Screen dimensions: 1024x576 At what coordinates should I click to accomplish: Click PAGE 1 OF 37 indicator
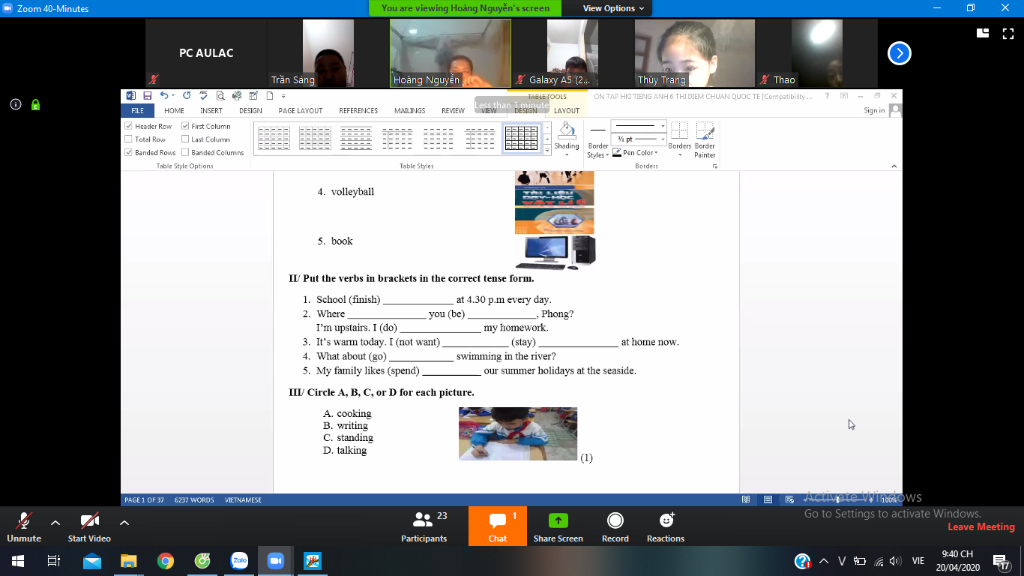[x=144, y=500]
